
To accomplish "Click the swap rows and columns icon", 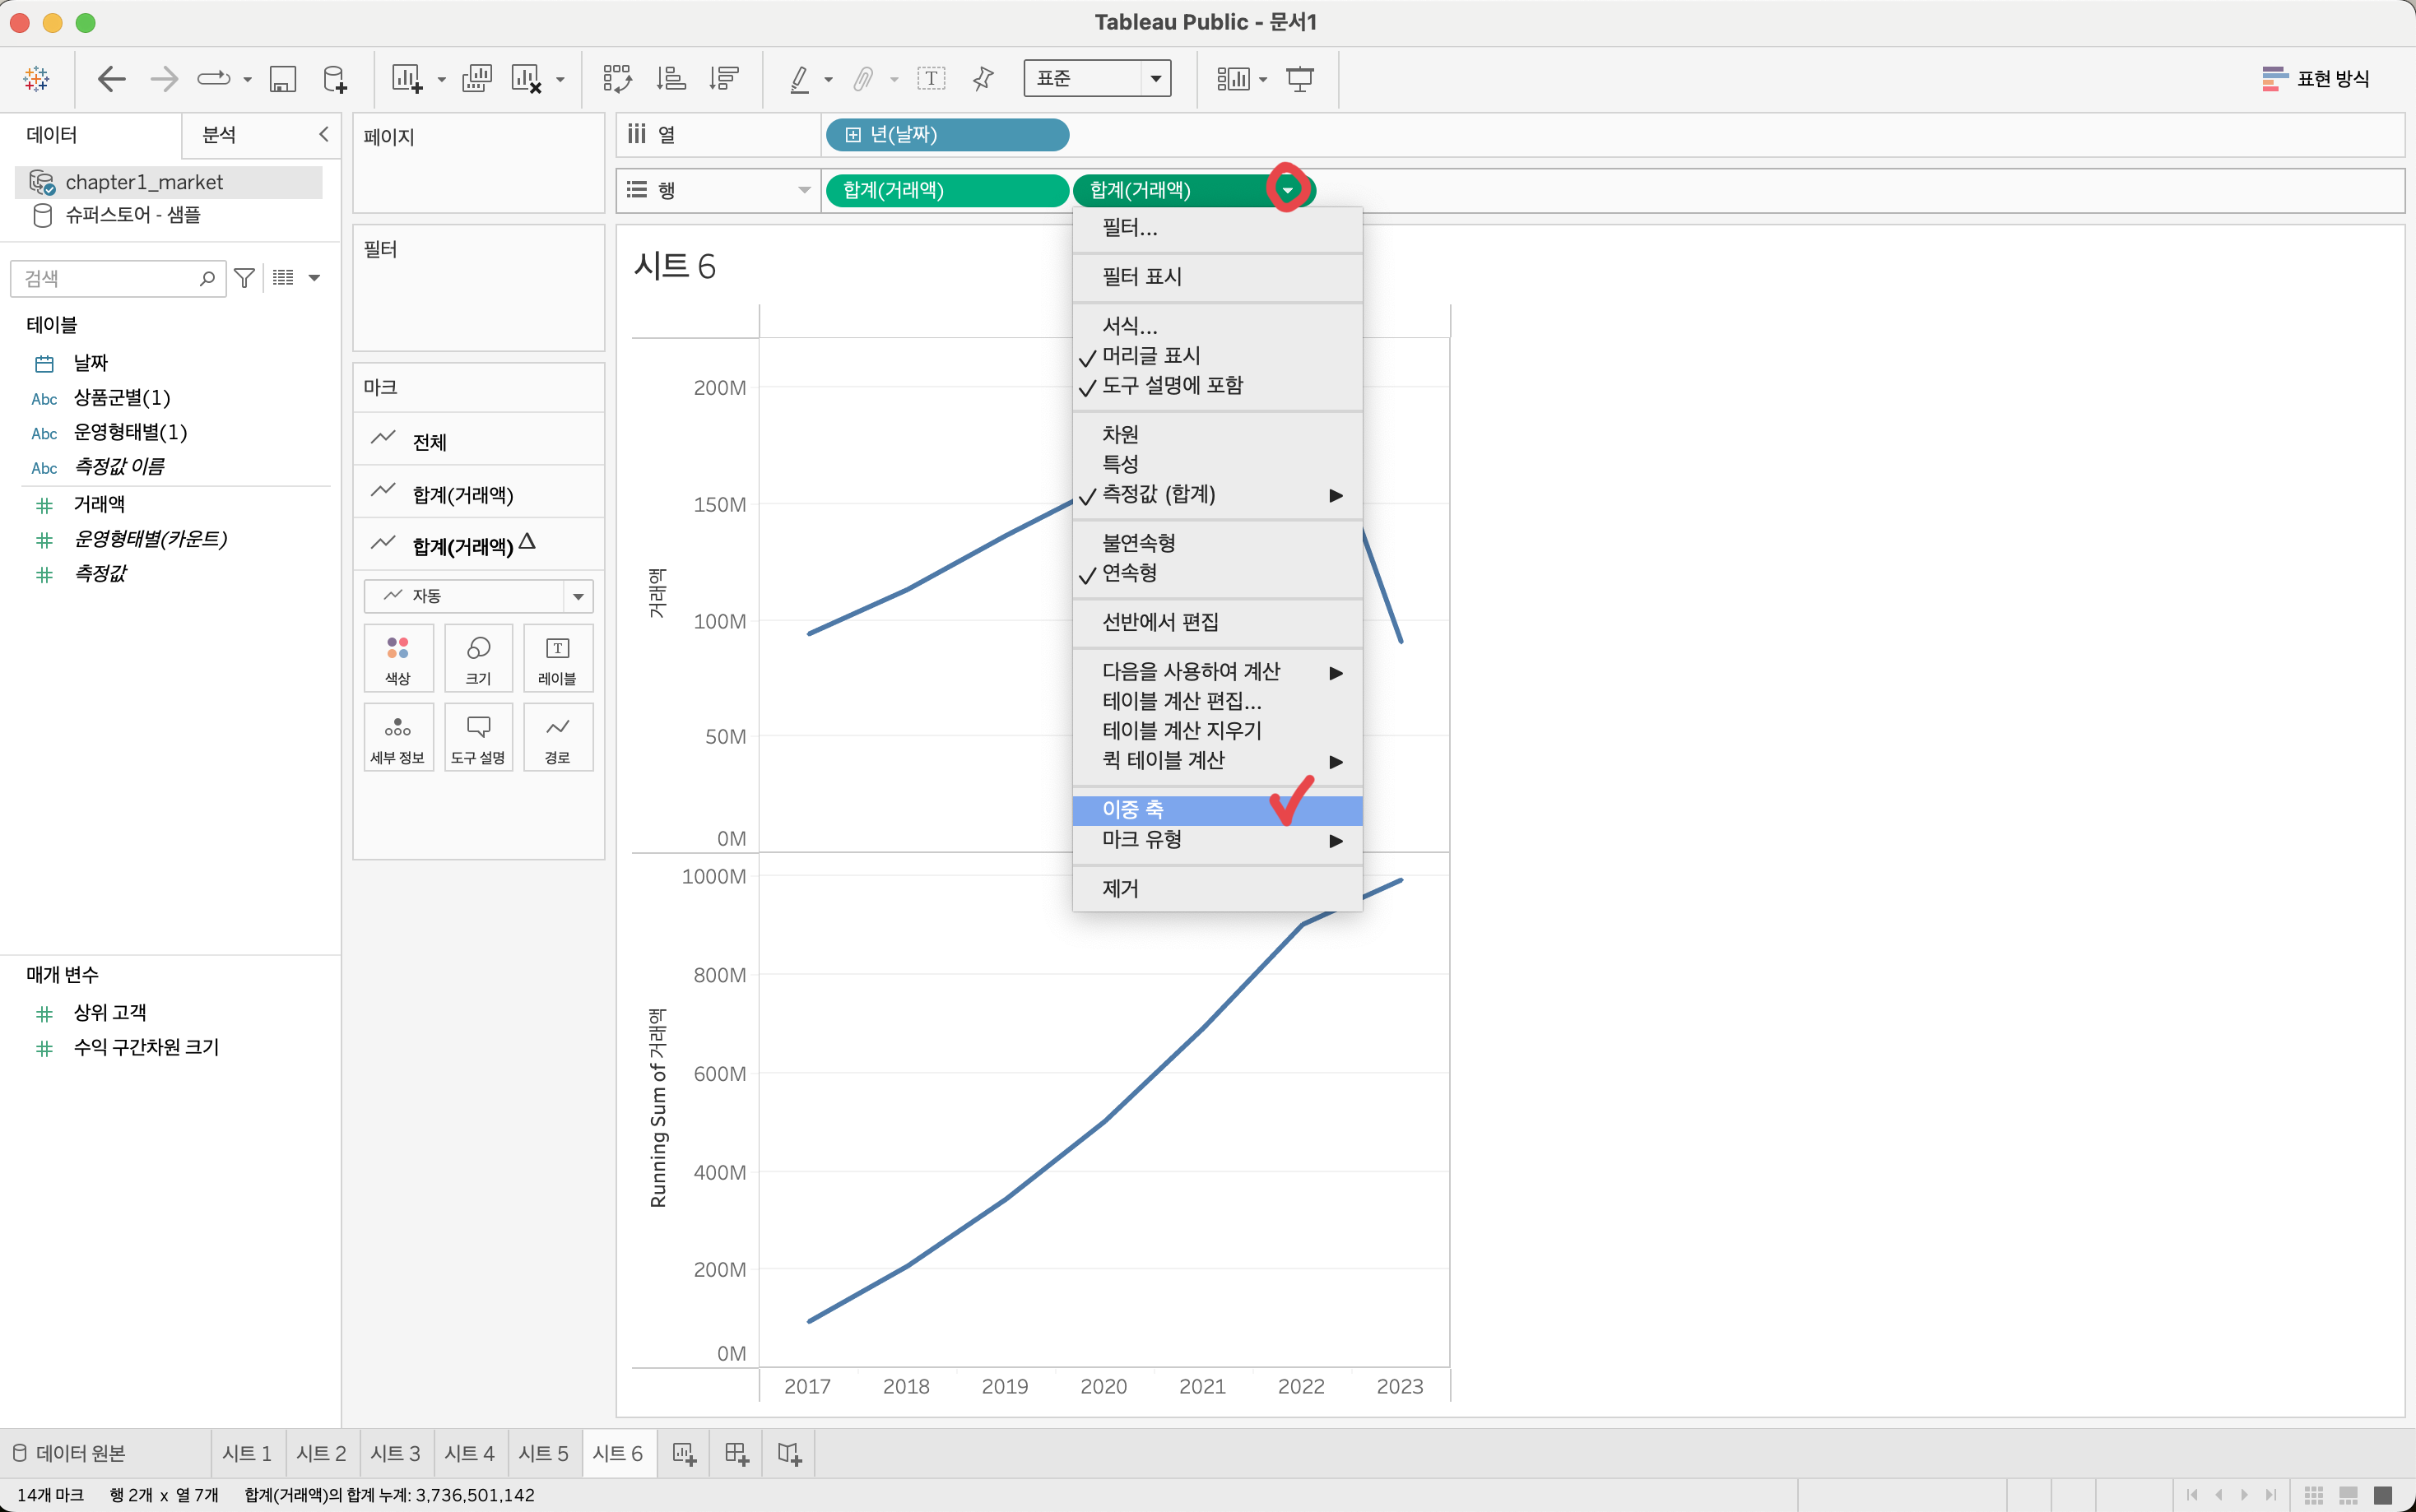I will (617, 78).
